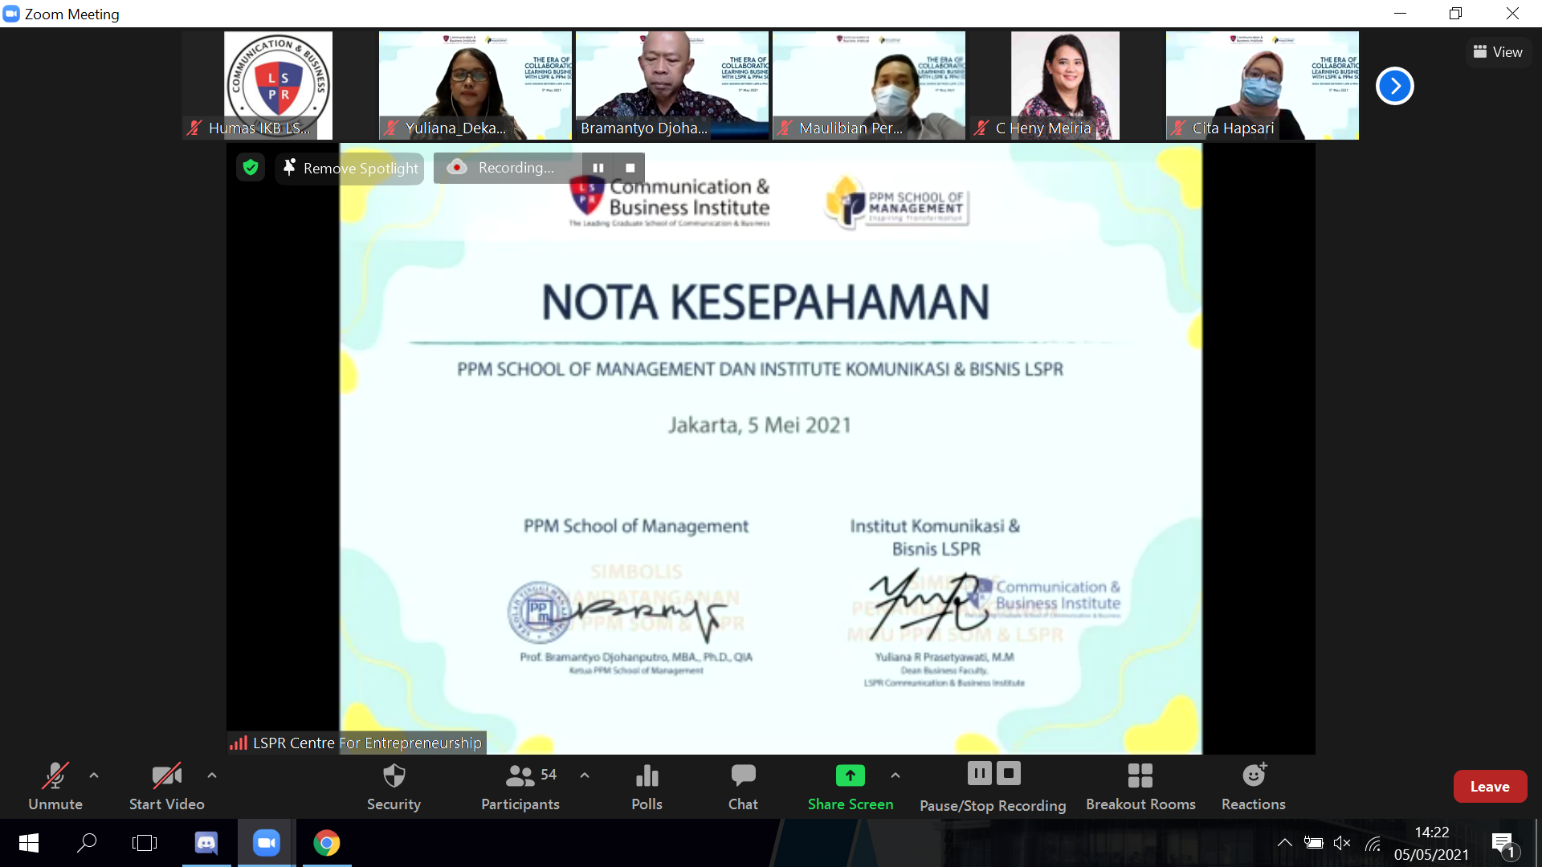
Task: Click the green Share Screen icon
Action: [849, 775]
